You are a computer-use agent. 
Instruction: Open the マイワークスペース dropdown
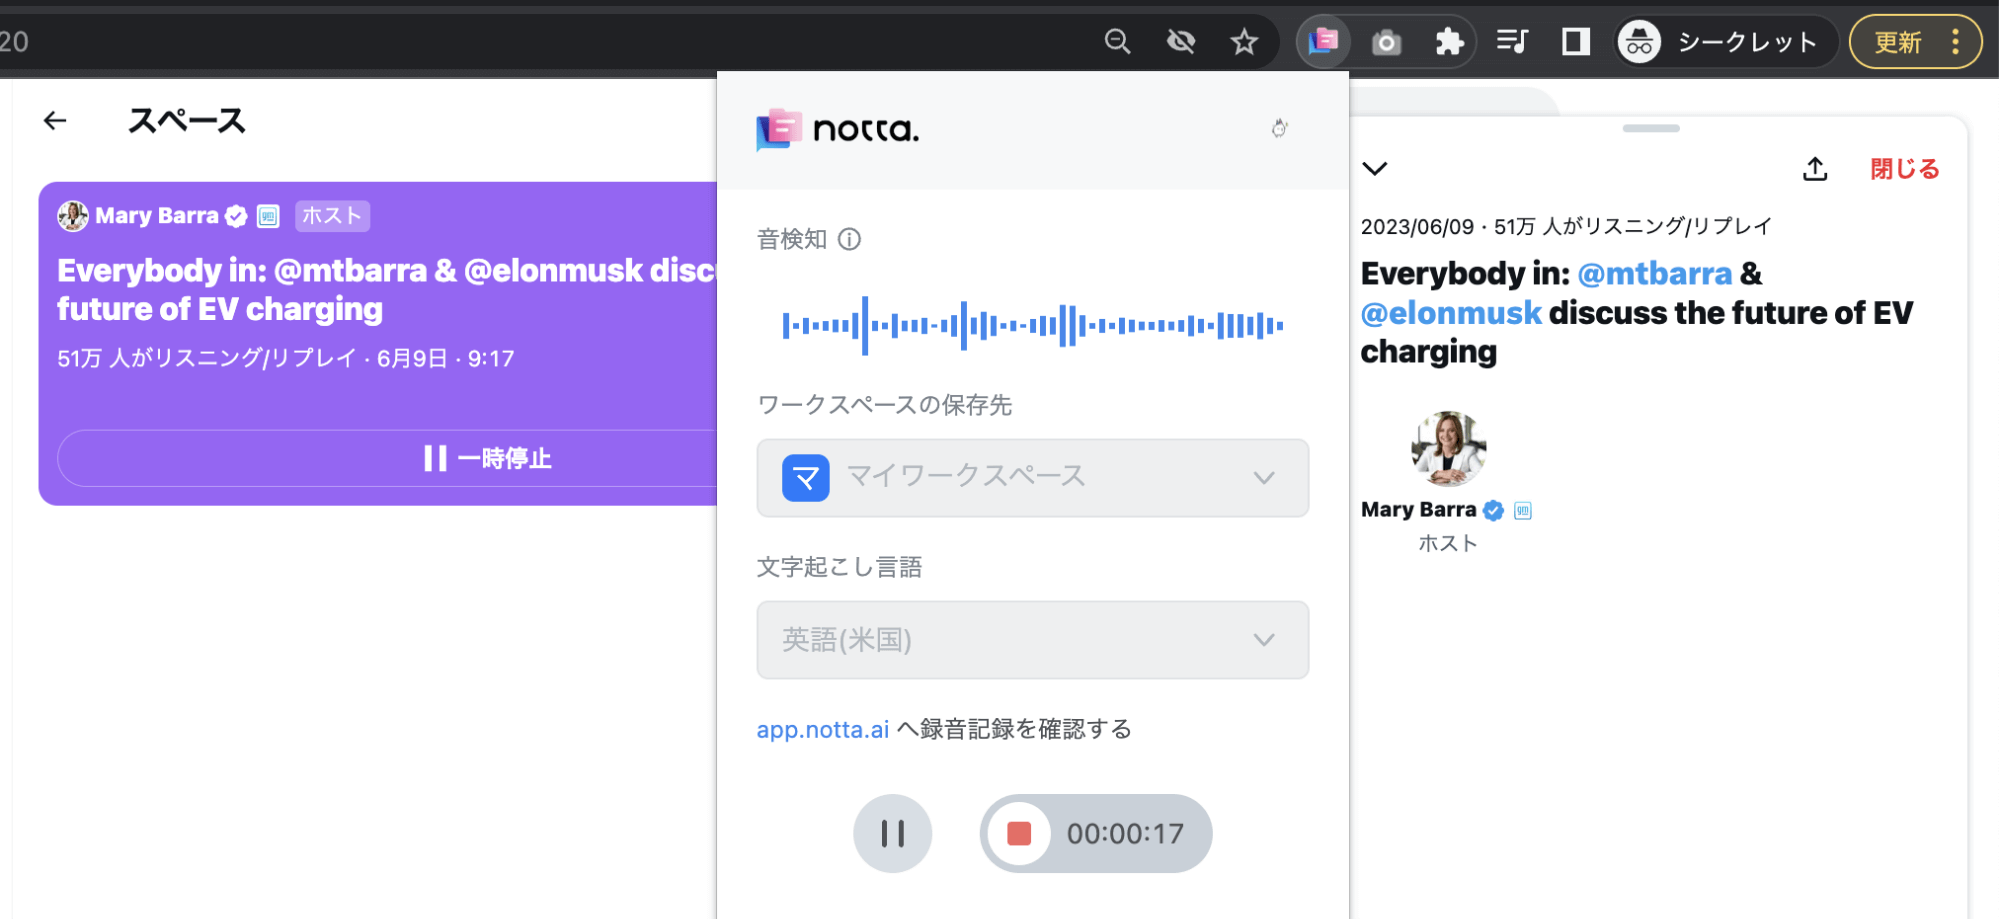point(1033,478)
